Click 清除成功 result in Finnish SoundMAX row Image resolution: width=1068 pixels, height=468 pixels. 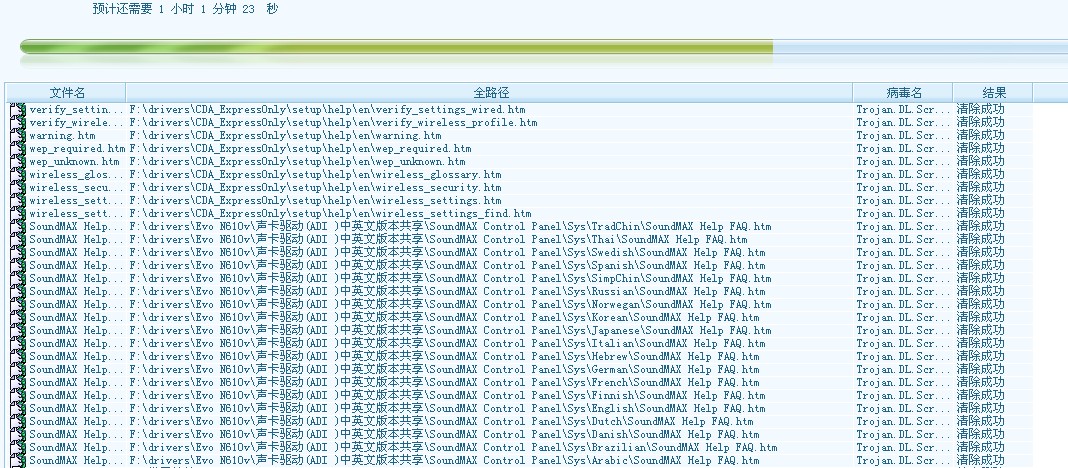click(980, 395)
